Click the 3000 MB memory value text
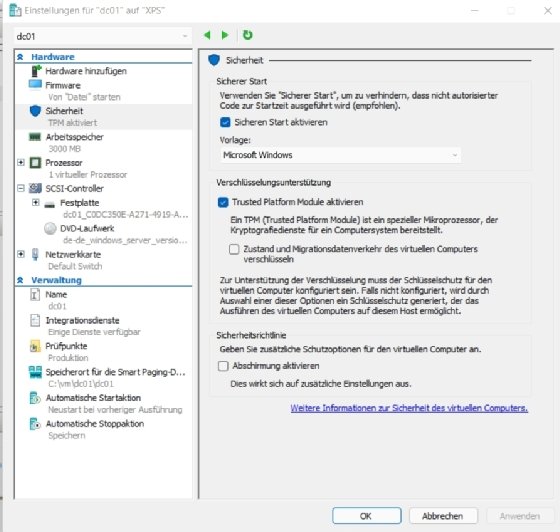This screenshot has width=560, height=532. pos(65,149)
